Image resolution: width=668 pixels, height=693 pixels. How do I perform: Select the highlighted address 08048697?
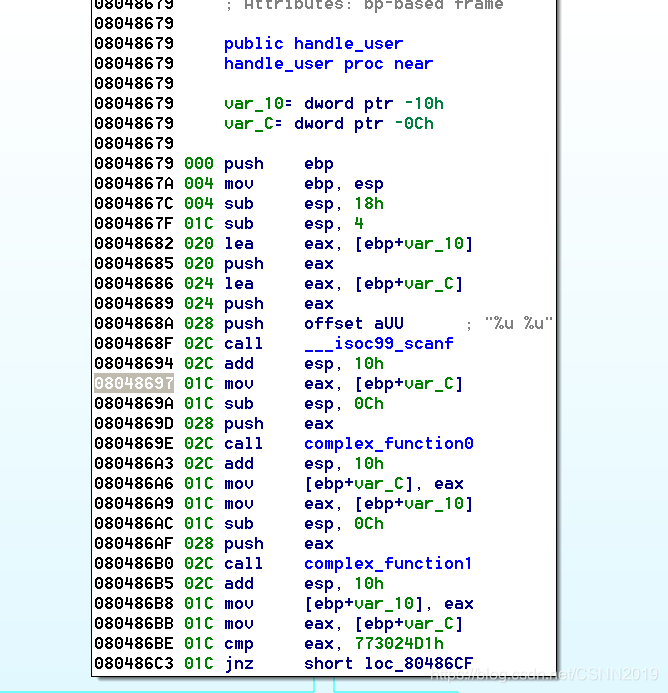pos(134,383)
